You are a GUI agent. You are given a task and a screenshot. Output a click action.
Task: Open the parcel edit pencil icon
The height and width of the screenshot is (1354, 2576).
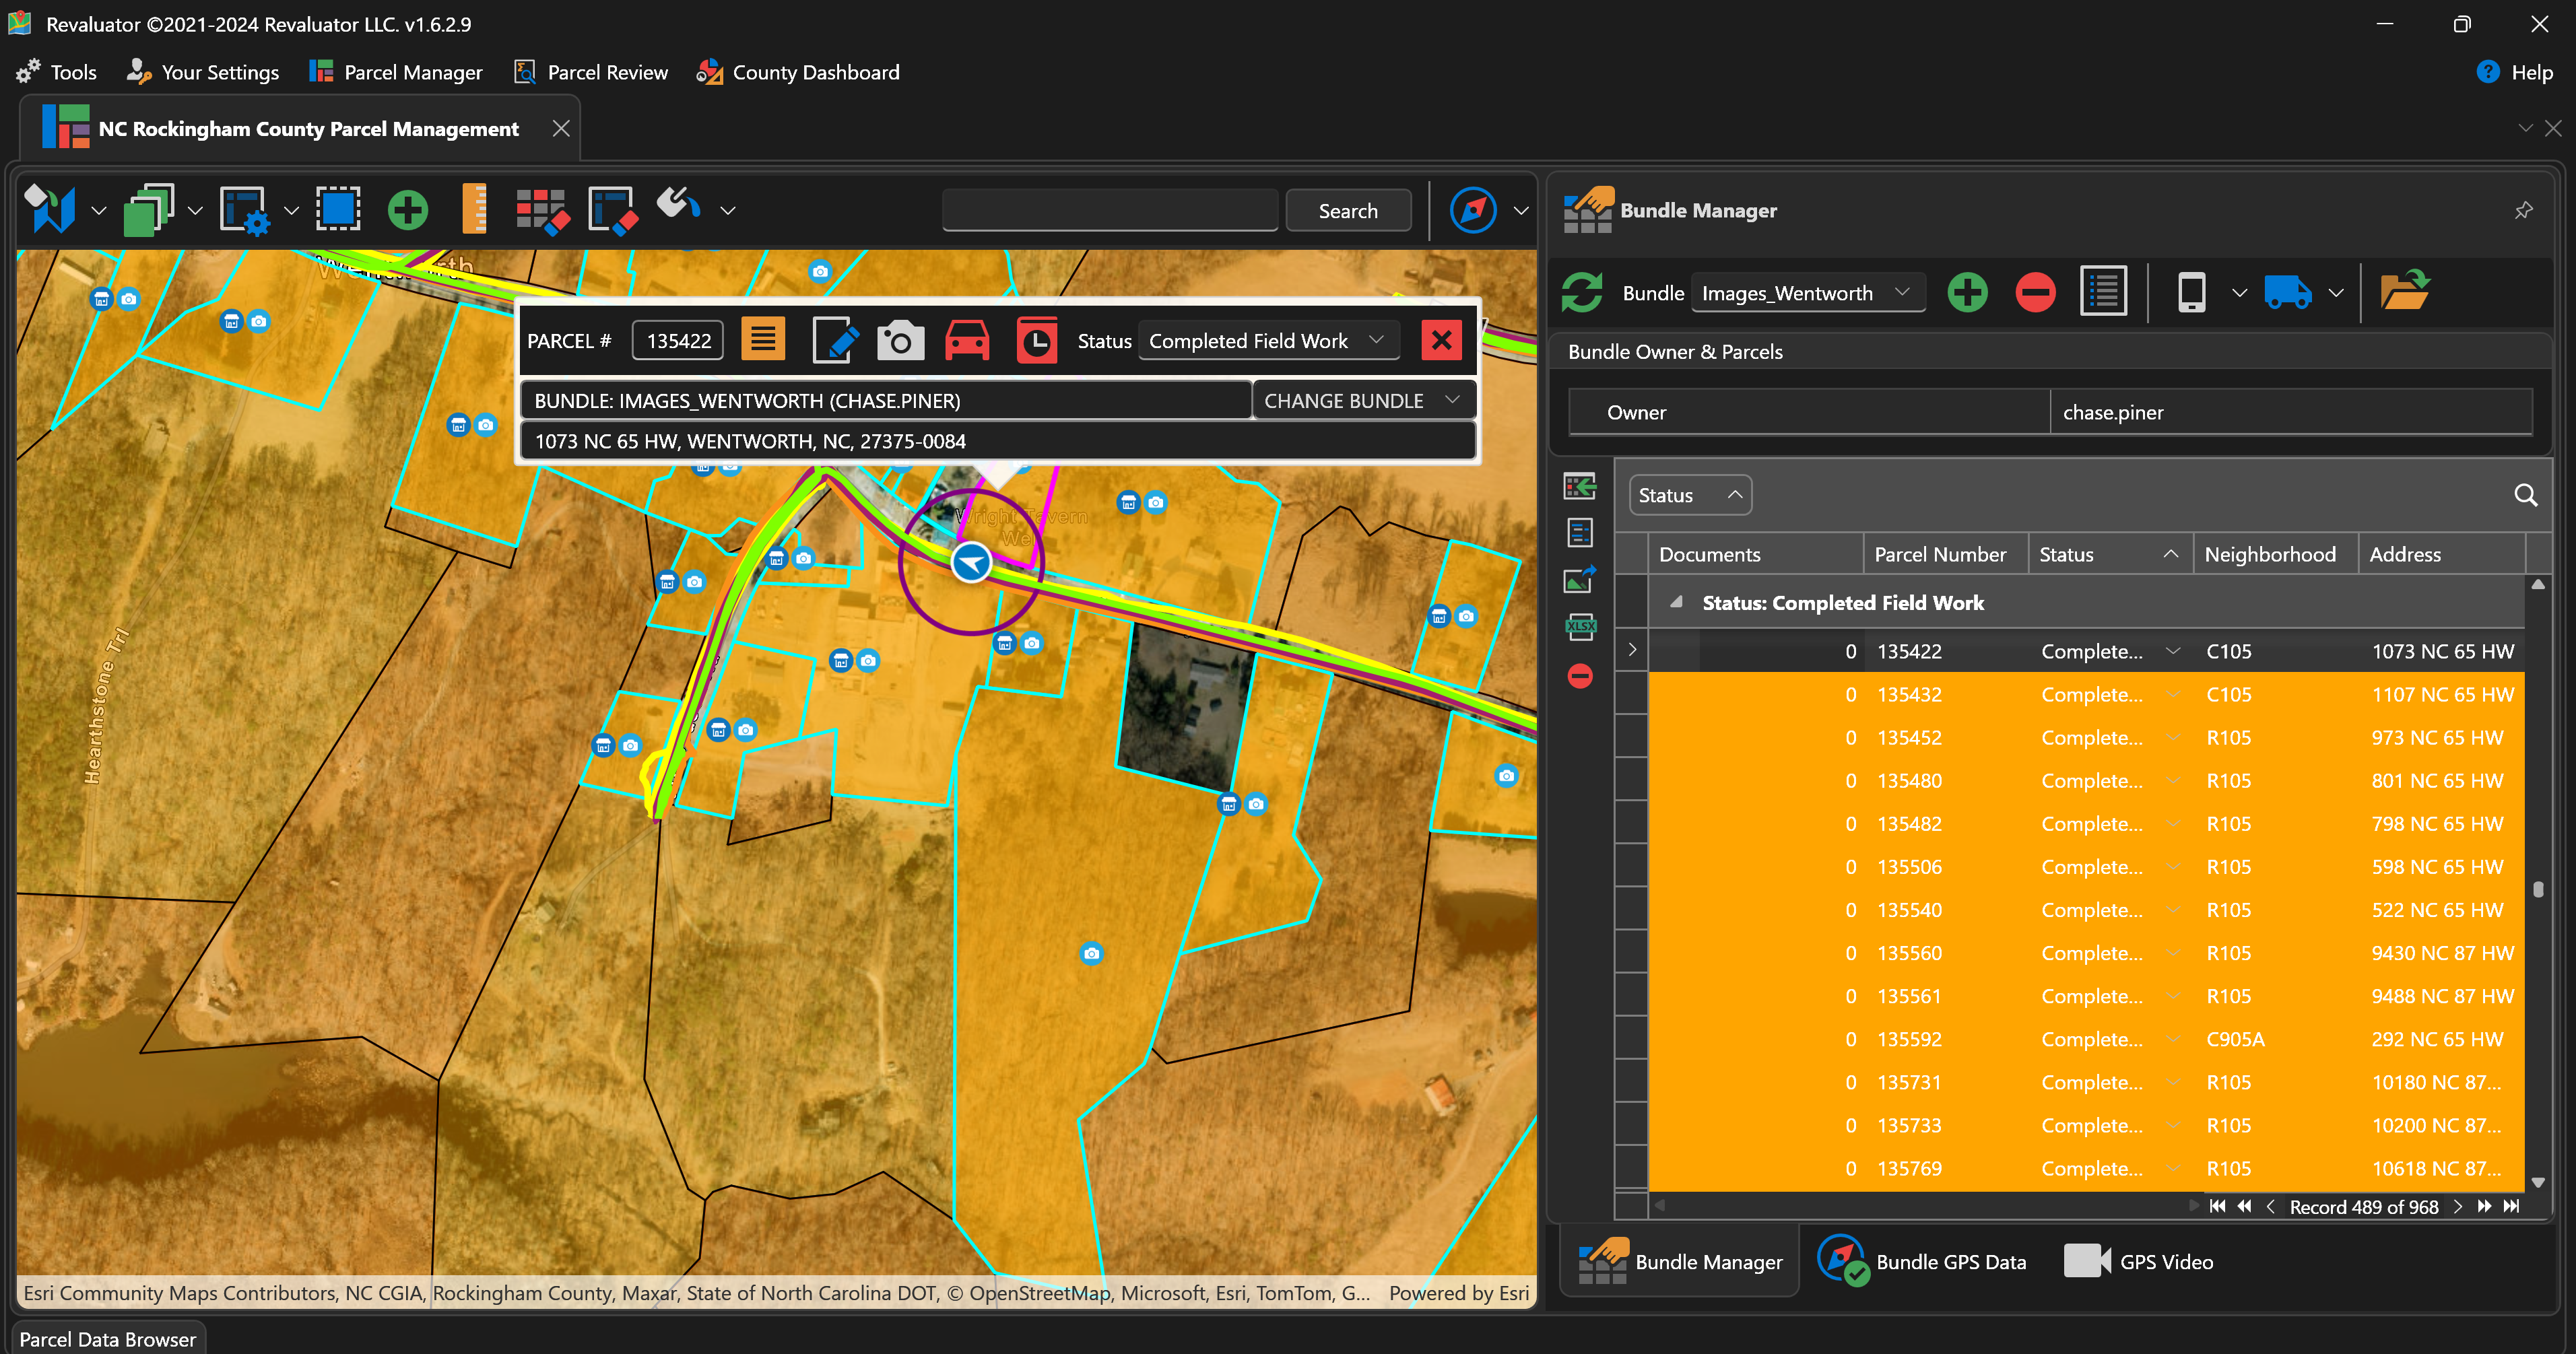click(x=834, y=341)
